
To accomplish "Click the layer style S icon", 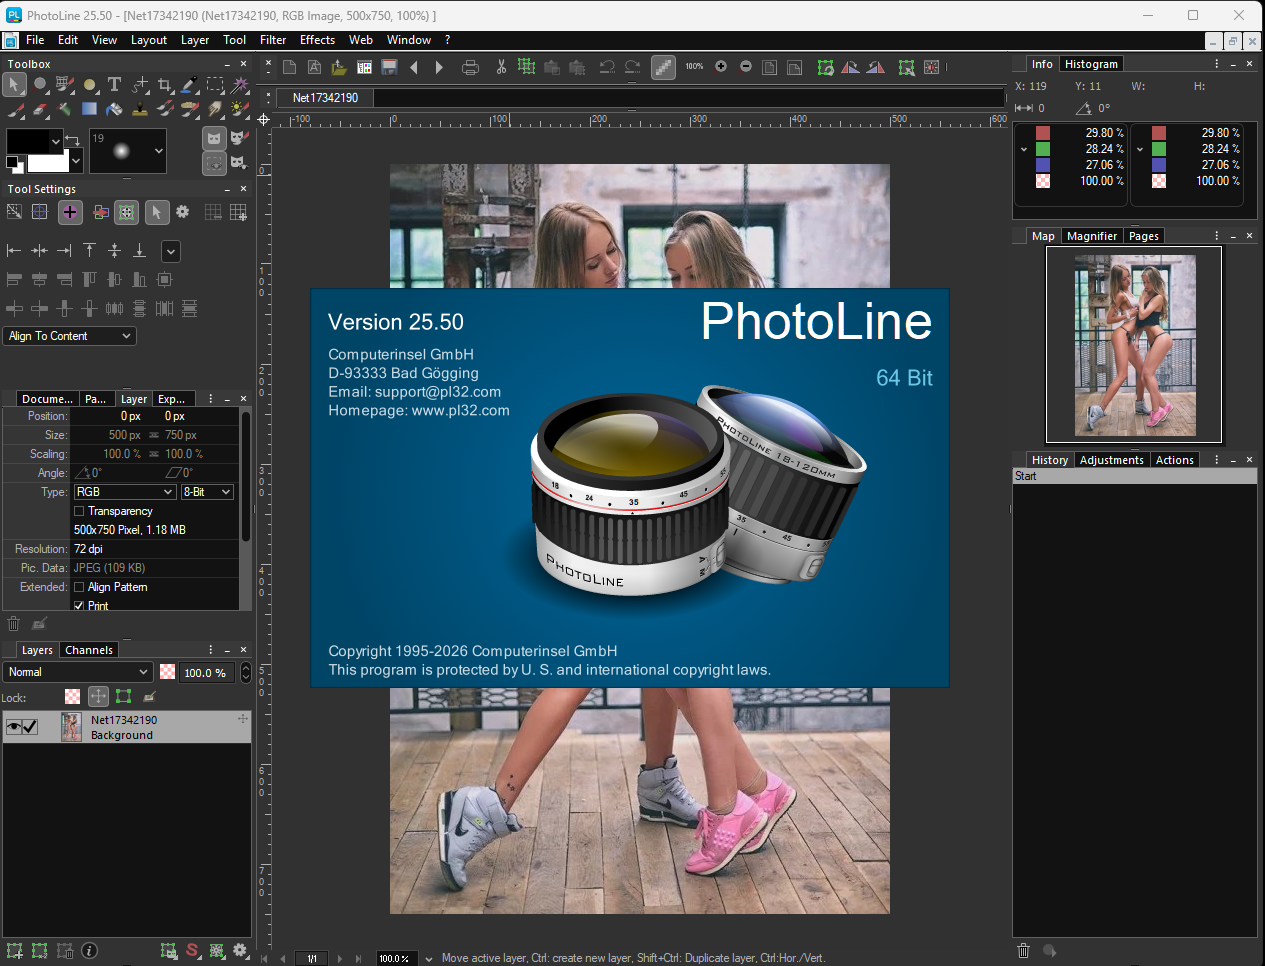I will (193, 950).
